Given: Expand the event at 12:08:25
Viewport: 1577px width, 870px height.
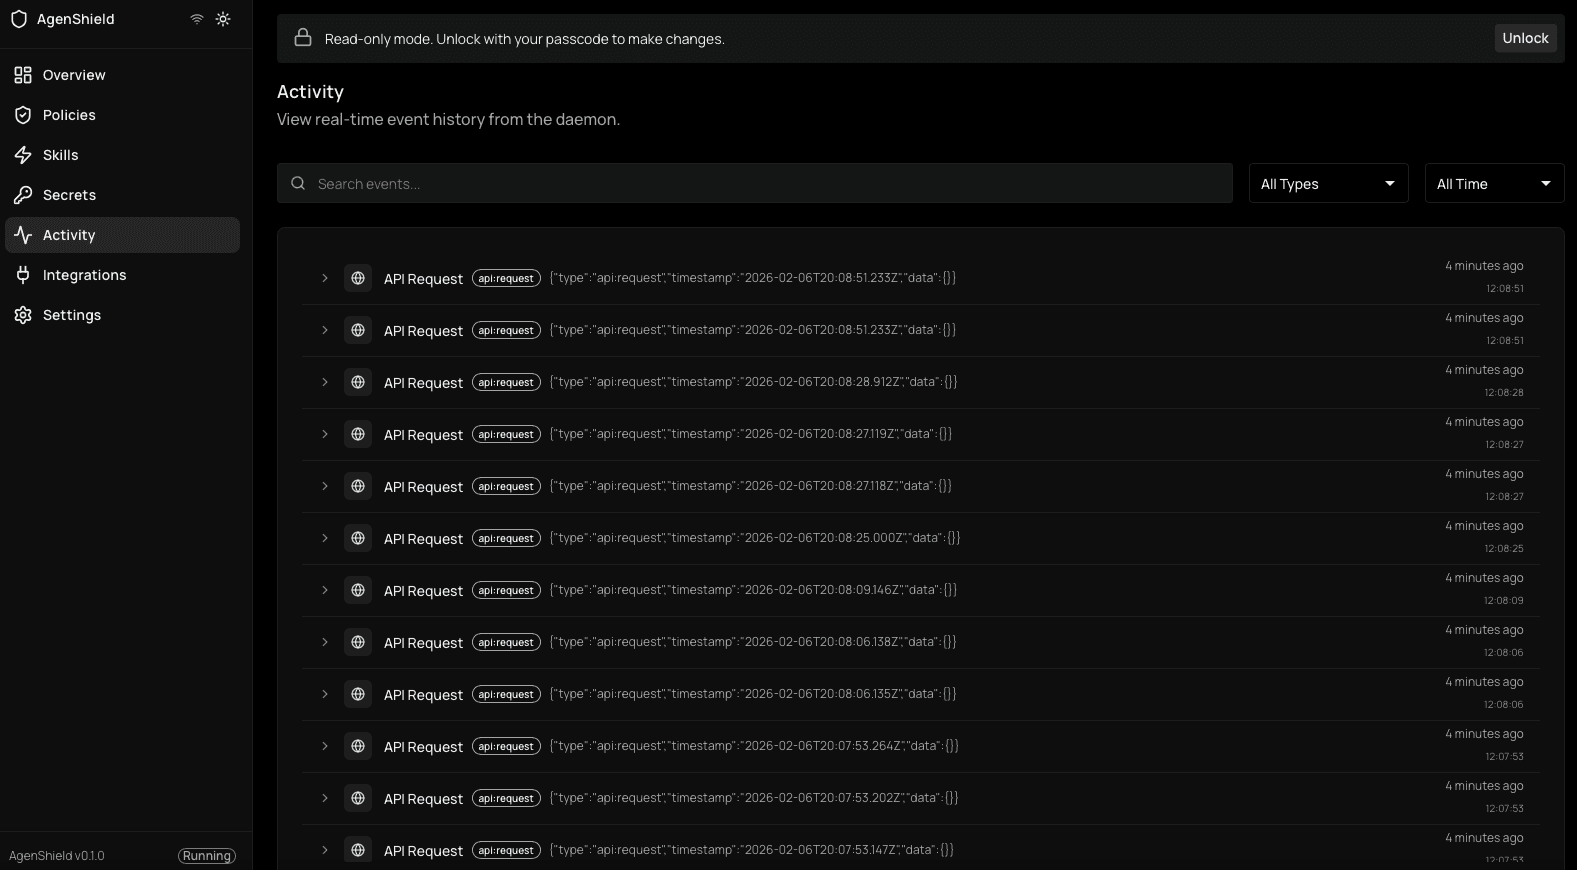Looking at the screenshot, I should click(x=325, y=538).
